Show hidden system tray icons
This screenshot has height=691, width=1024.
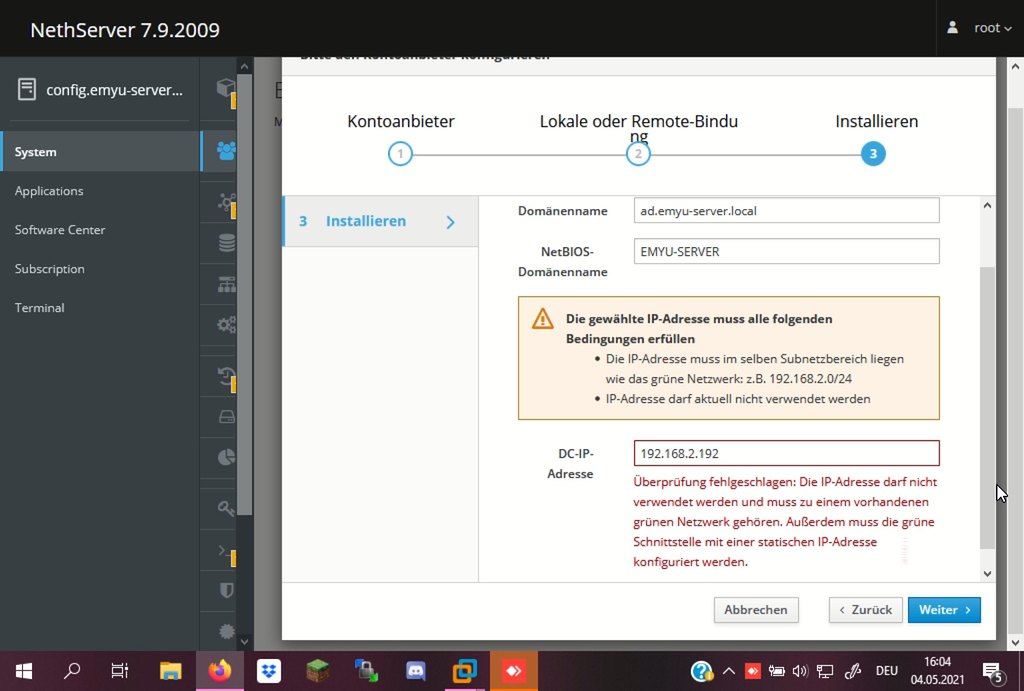coord(729,671)
